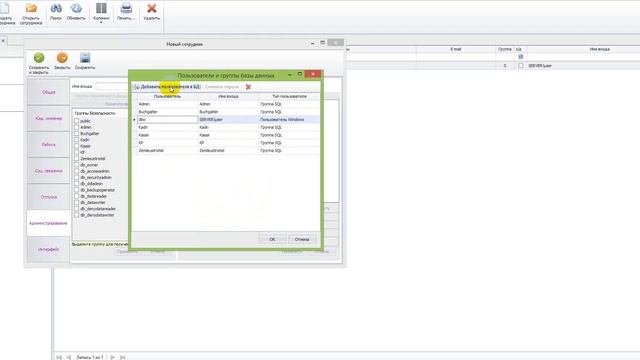
Task: Click Пользователь Windows type cell
Action: [289, 120]
